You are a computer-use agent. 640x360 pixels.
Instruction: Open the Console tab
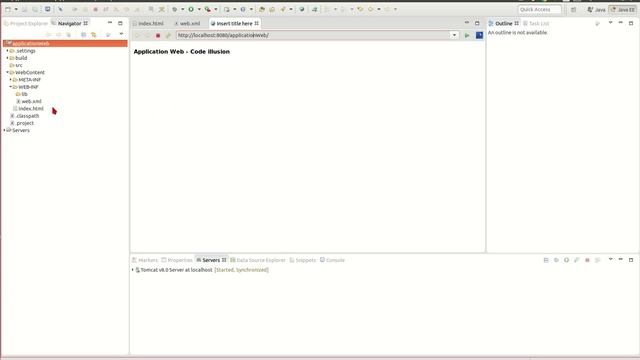332,260
